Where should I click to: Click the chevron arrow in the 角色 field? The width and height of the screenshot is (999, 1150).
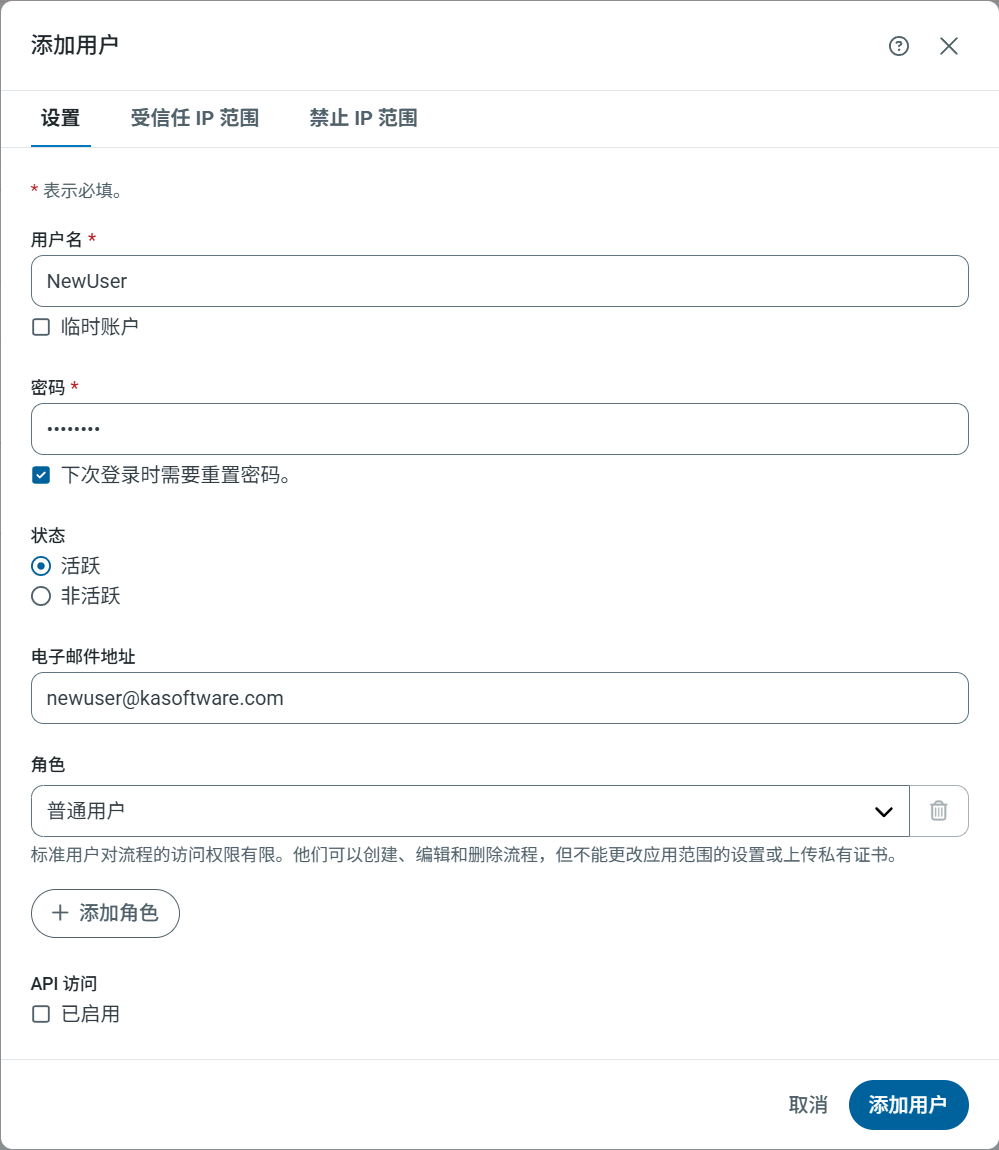click(884, 811)
